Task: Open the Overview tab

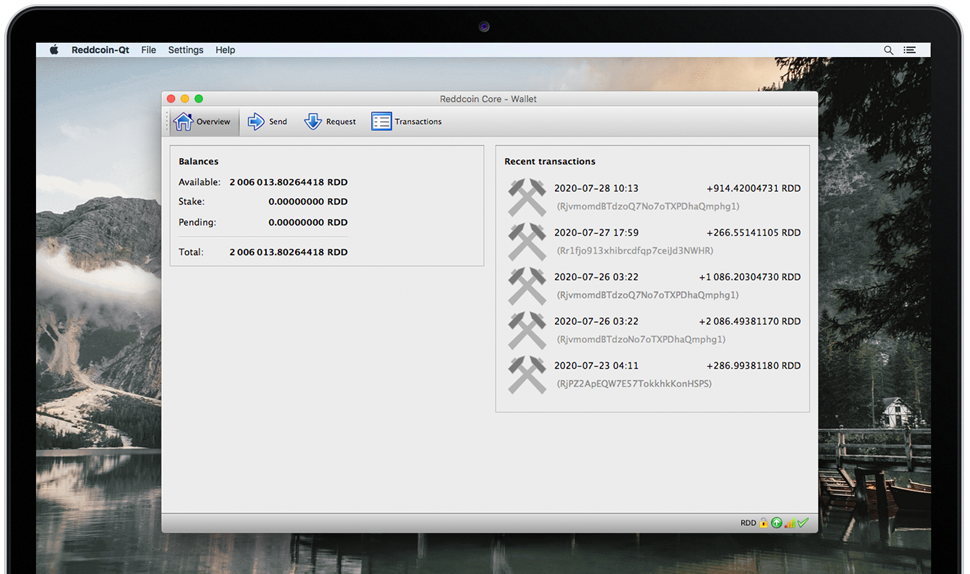Action: [204, 121]
